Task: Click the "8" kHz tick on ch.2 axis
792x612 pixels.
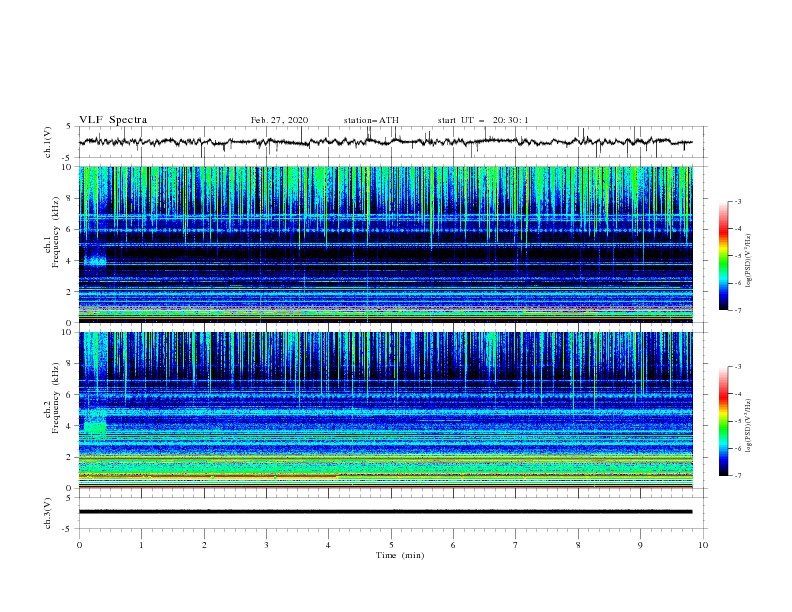Action: pos(71,364)
